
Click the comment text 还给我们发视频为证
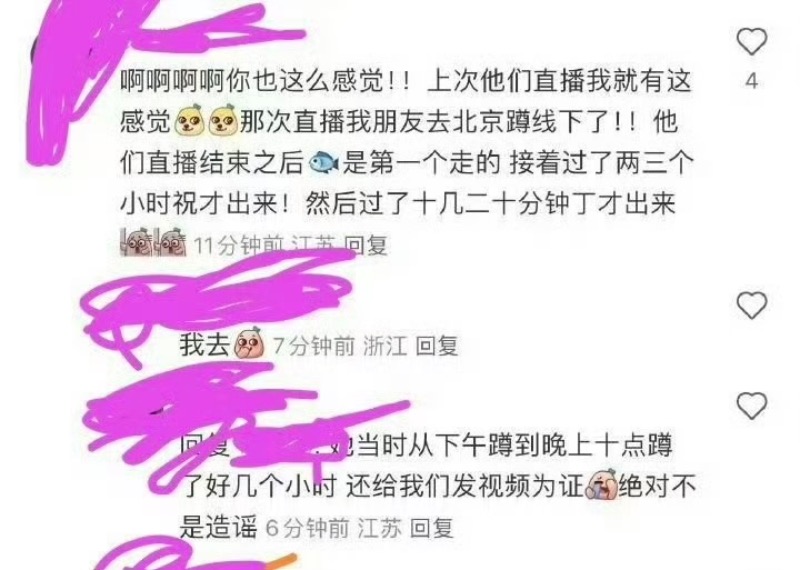click(x=464, y=486)
